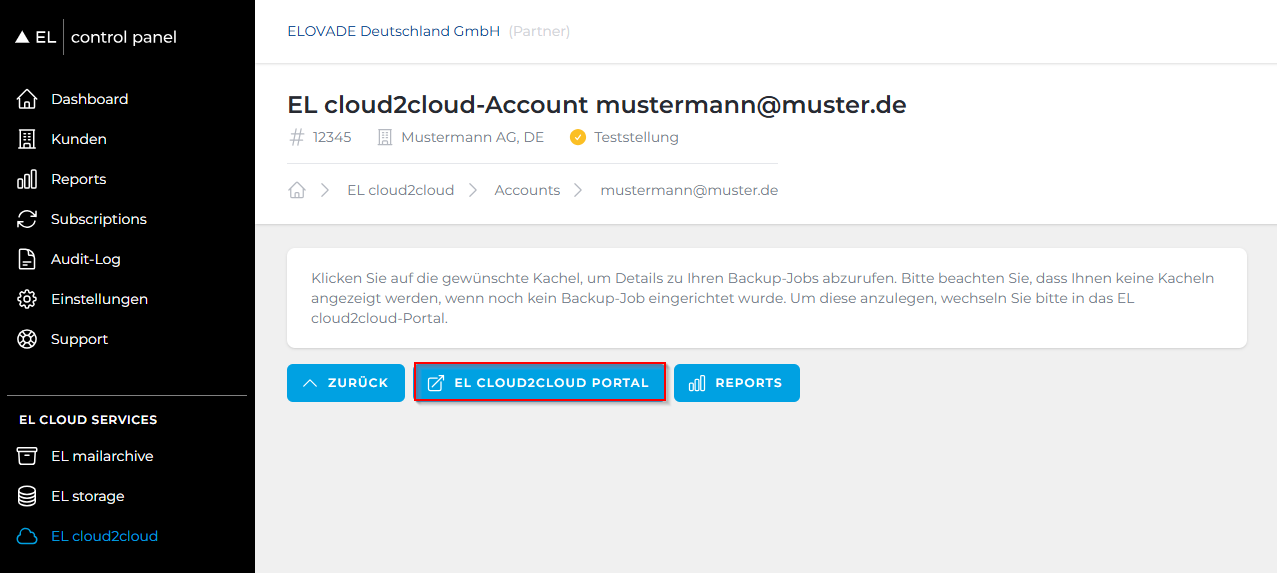Click the EL cloud2cloud cloud icon
This screenshot has height=573, width=1277.
28,536
